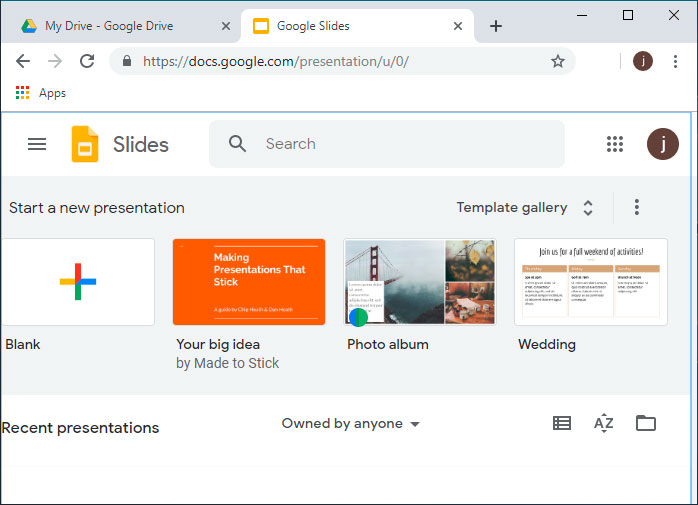This screenshot has height=505, width=698.
Task: Close the Google Slides tab
Action: click(458, 26)
